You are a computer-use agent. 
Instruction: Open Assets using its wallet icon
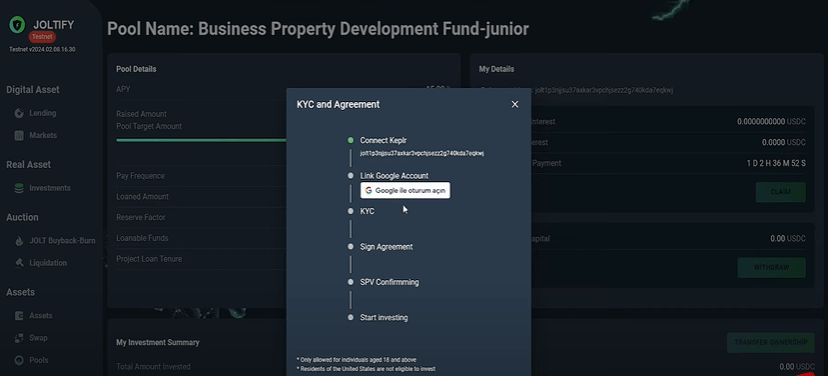(x=19, y=316)
